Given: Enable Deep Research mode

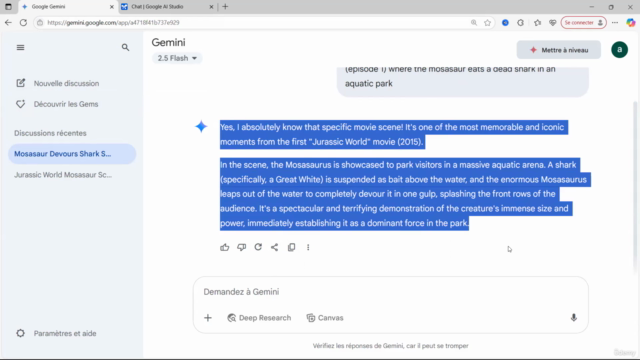Looking at the screenshot, I should 259,318.
